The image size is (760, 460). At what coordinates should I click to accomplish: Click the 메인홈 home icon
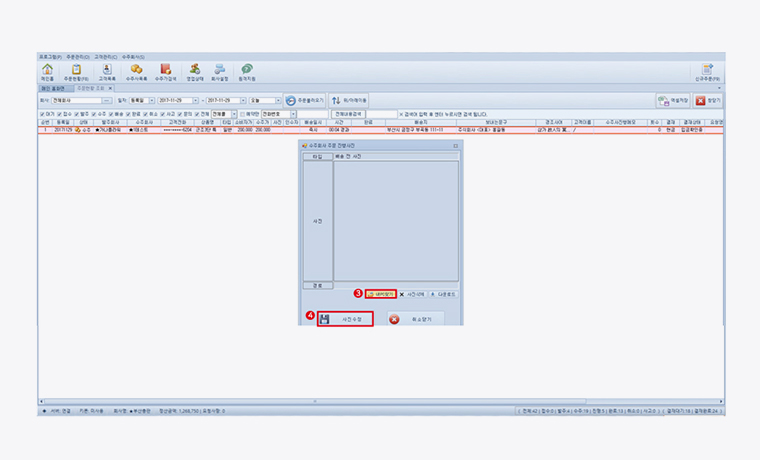point(47,70)
